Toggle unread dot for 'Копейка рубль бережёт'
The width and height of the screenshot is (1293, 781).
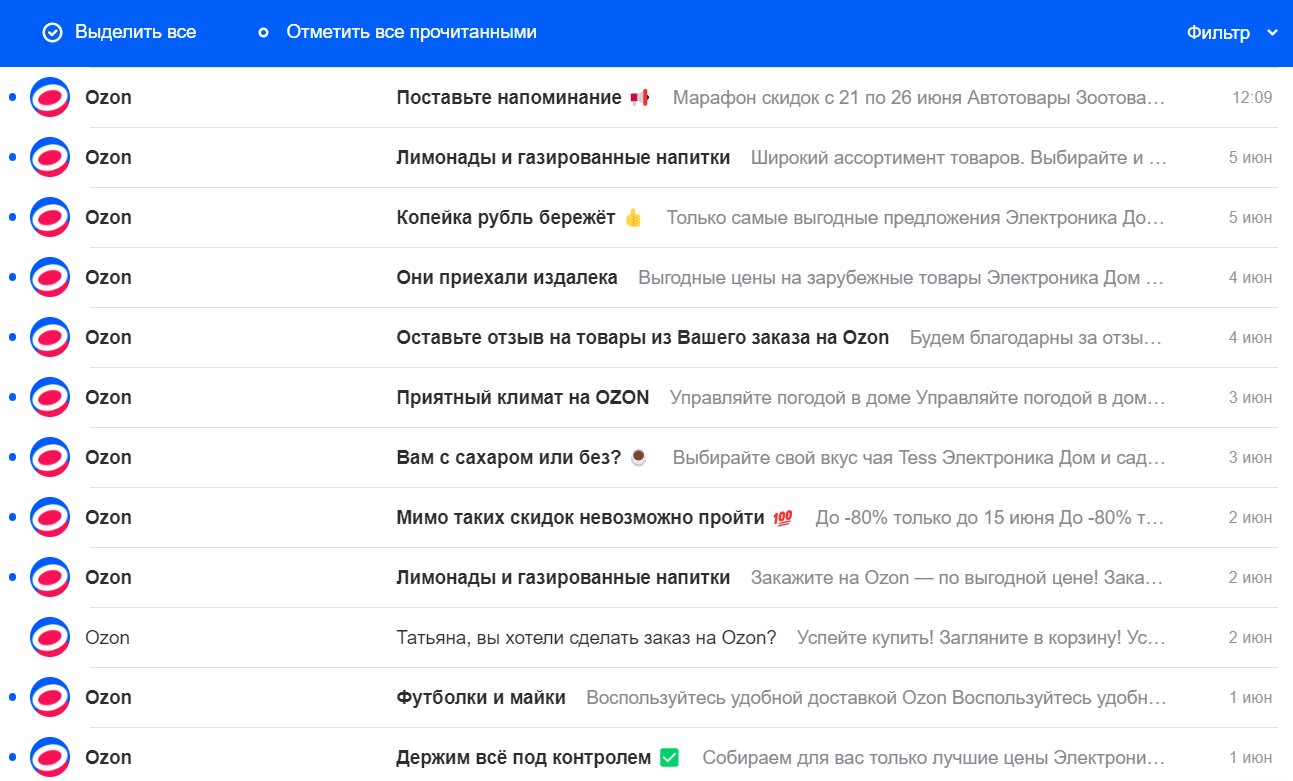pyautogui.click(x=12, y=217)
